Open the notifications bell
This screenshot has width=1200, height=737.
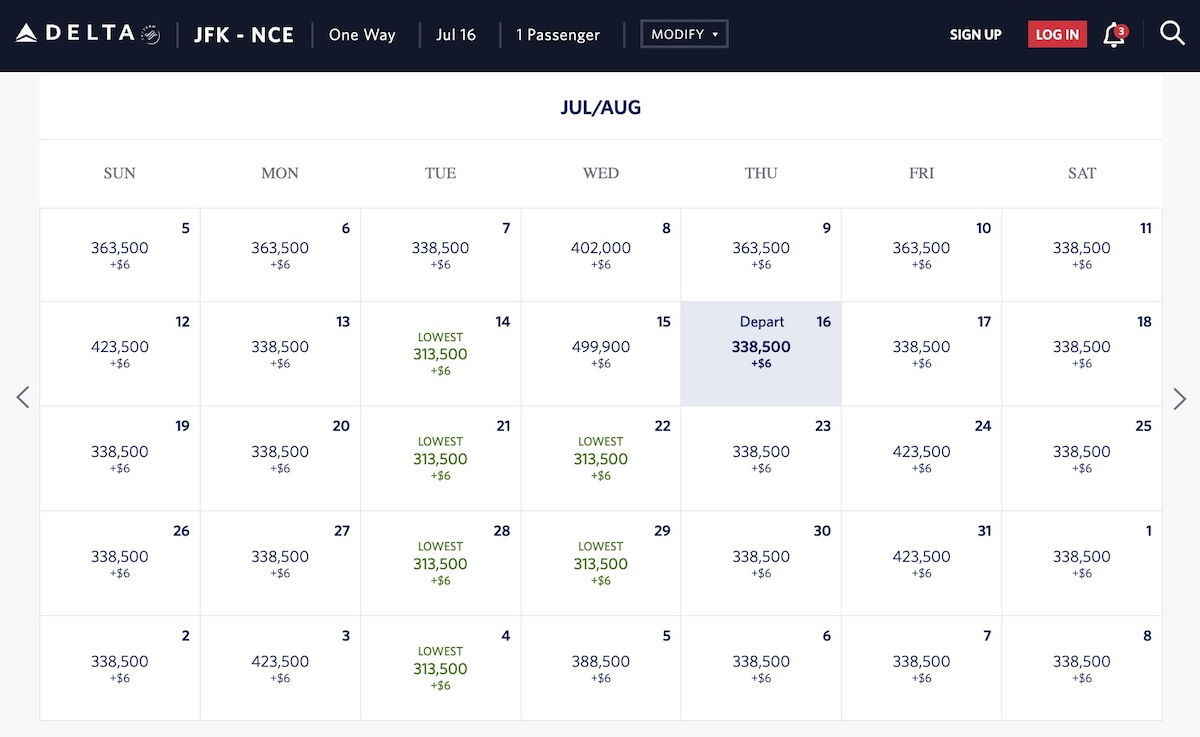[1113, 35]
